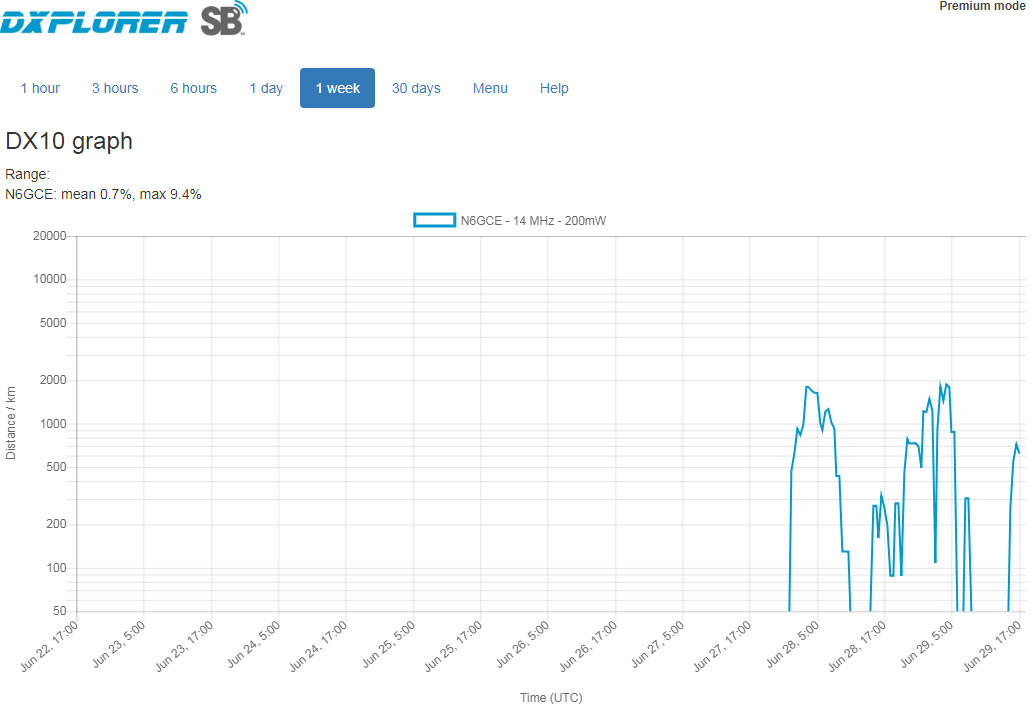Click the Jun 22, 17:00 axis label
Viewport: 1031px width, 719px height.
[x=51, y=646]
